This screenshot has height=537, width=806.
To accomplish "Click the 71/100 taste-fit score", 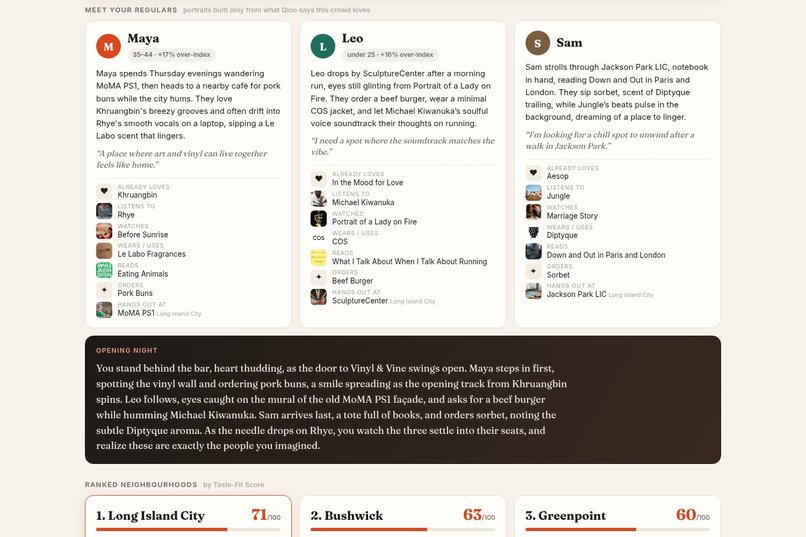I will (266, 515).
